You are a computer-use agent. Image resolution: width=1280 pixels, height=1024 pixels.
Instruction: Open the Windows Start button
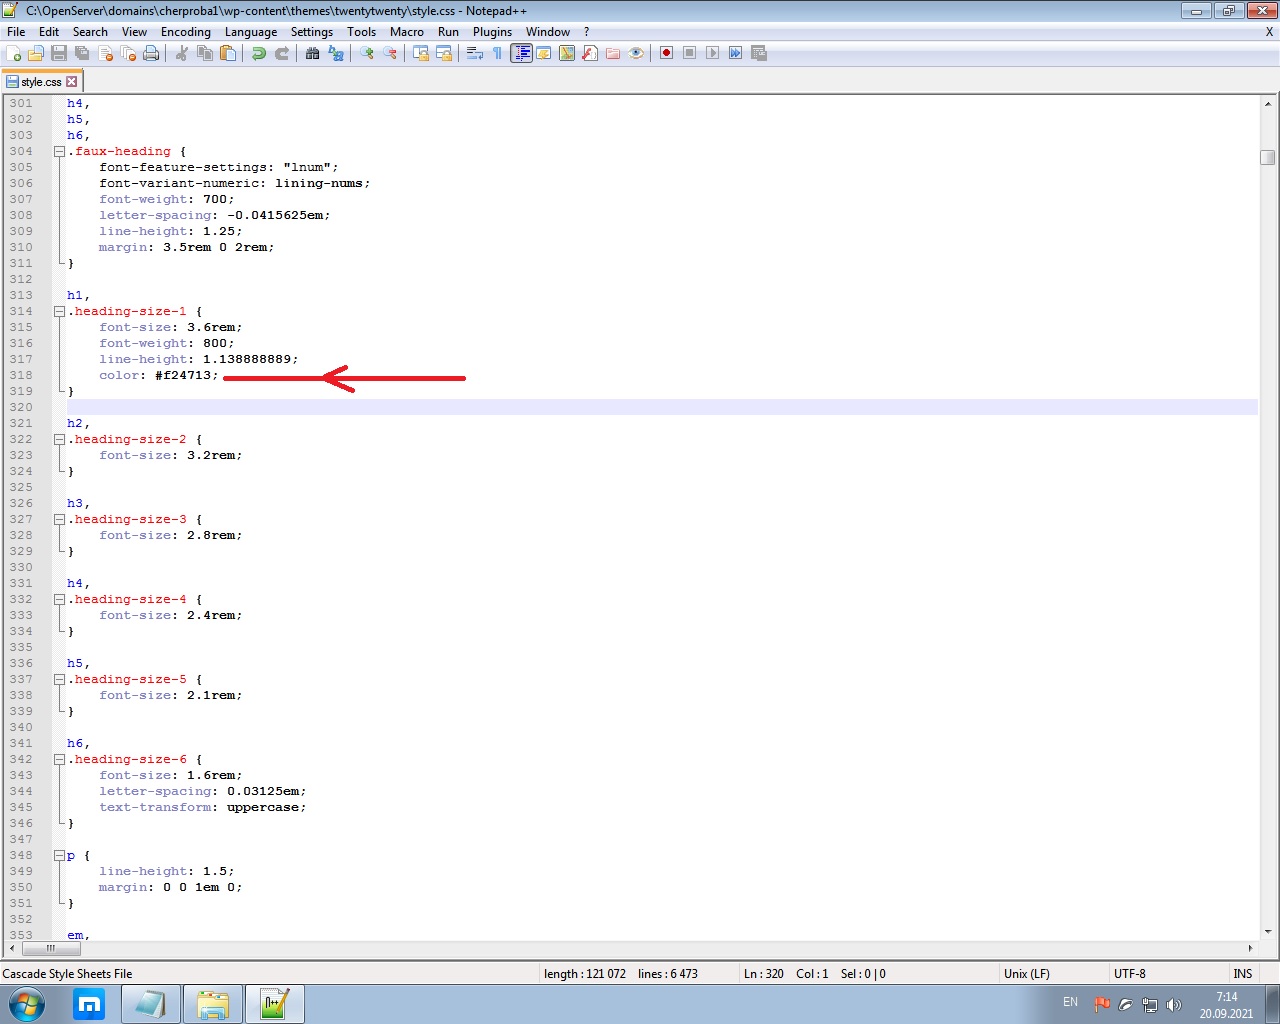pyautogui.click(x=27, y=1004)
